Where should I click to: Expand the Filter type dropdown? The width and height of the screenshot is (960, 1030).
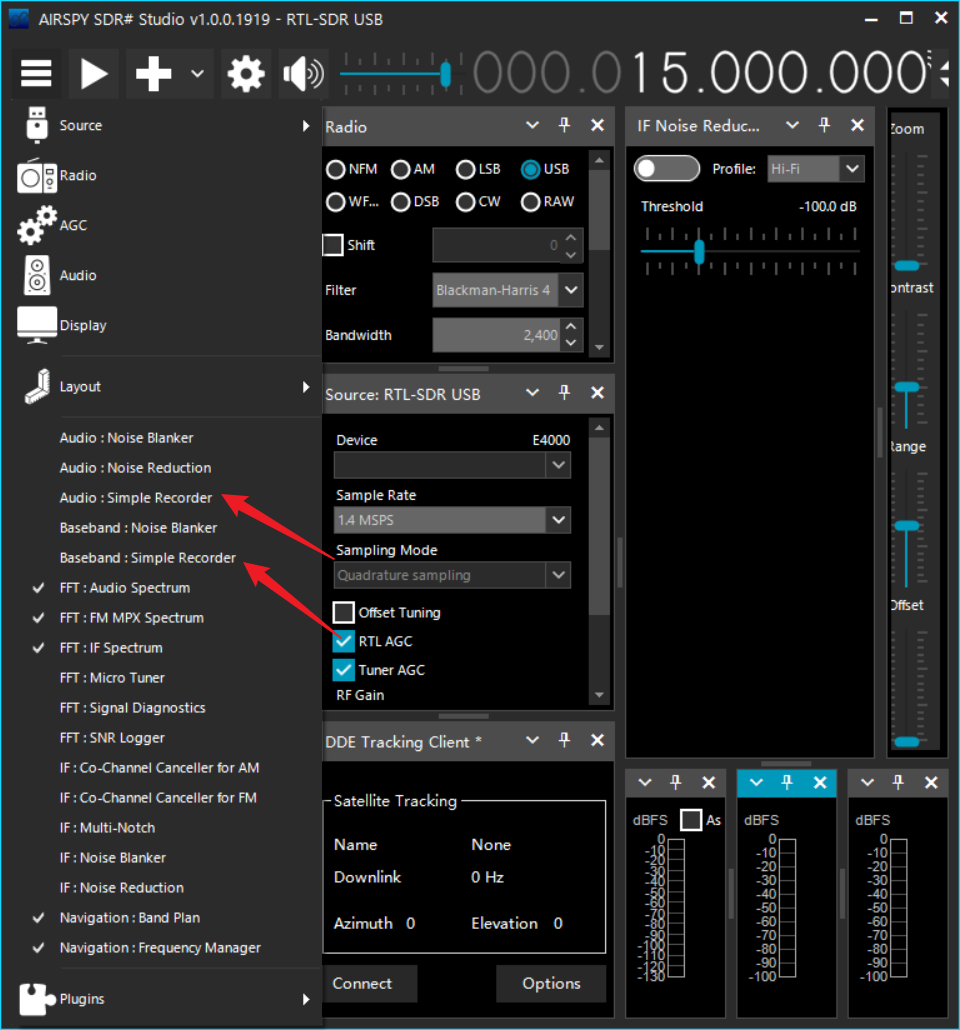click(x=570, y=290)
